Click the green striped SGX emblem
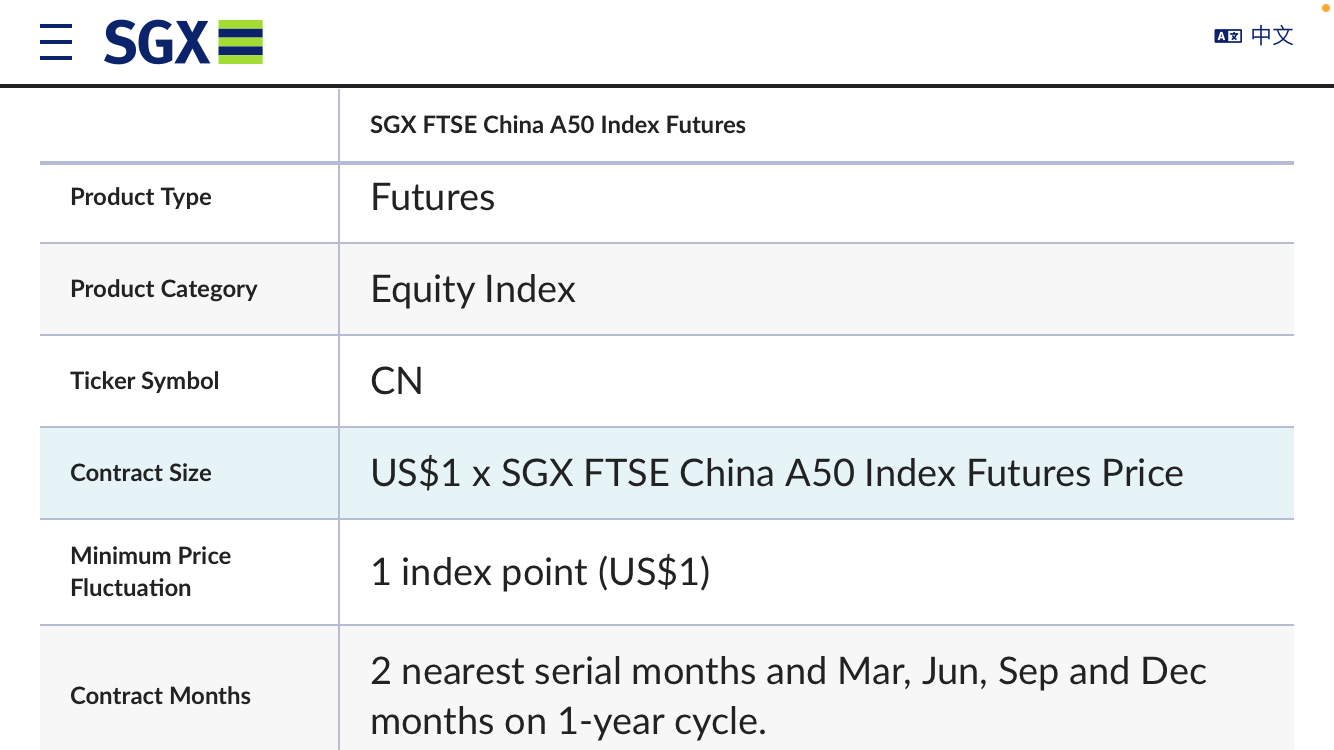Viewport: 1334px width, 750px height. pyautogui.click(x=240, y=42)
